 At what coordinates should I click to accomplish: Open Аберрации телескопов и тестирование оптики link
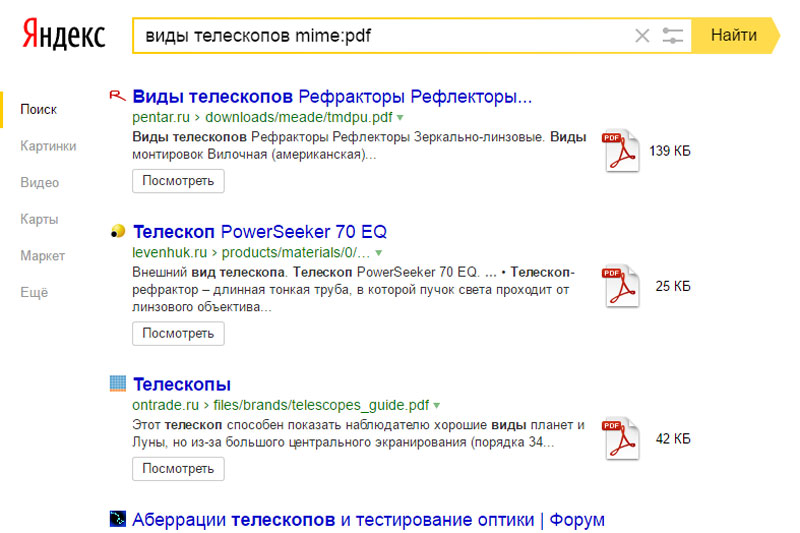368,520
